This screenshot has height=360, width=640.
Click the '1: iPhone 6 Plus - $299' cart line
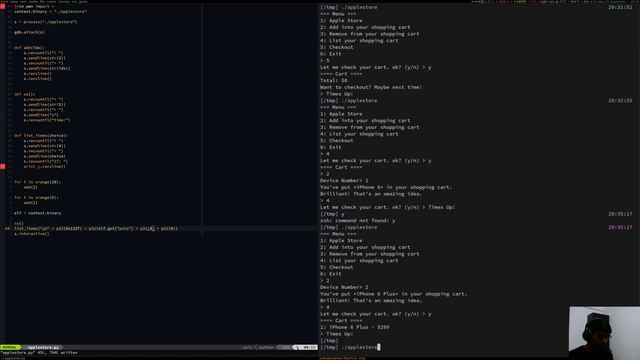pyautogui.click(x=355, y=327)
